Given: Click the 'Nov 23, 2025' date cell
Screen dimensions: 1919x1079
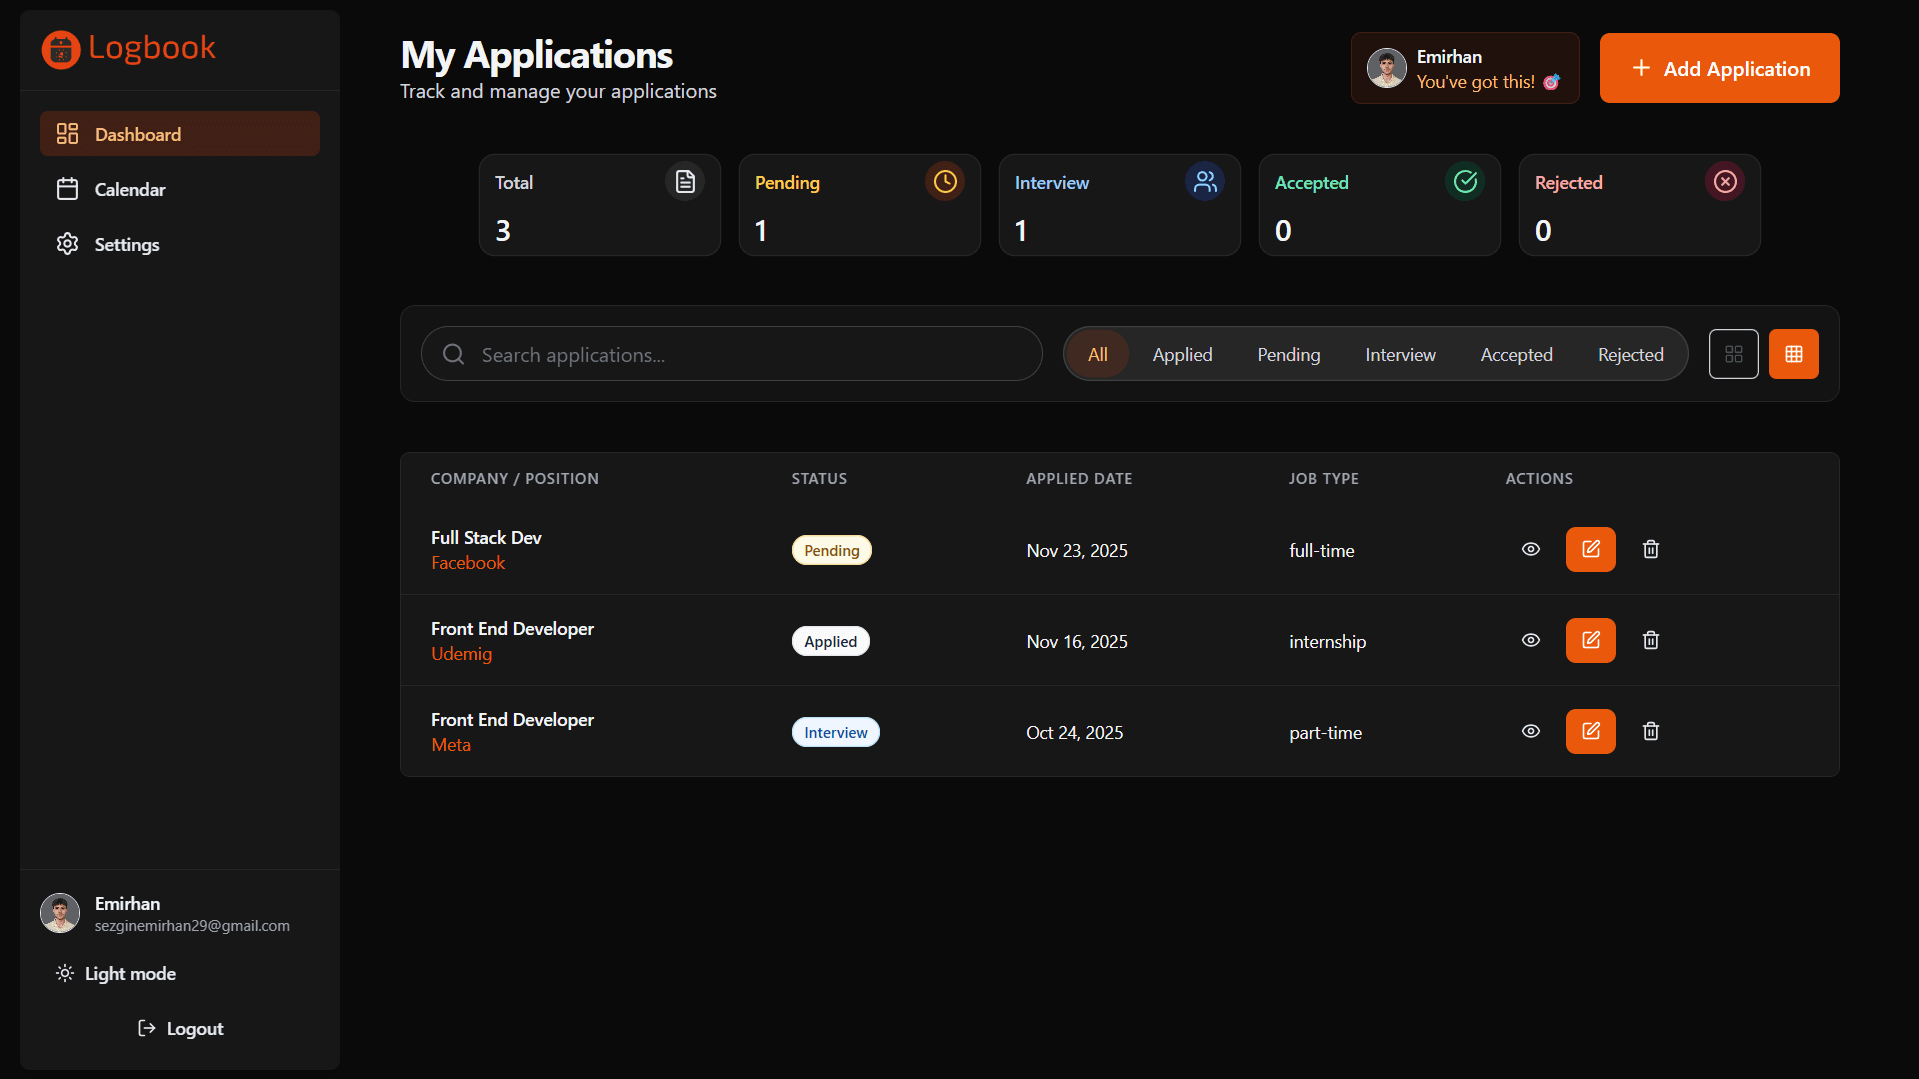Looking at the screenshot, I should pyautogui.click(x=1077, y=551).
